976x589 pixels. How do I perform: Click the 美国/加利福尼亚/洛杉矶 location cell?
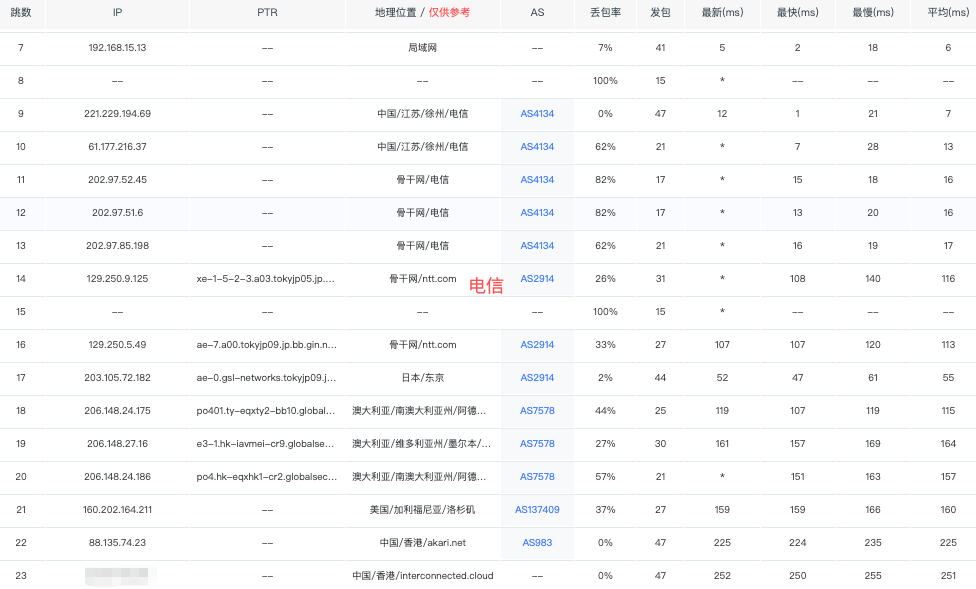pos(423,510)
